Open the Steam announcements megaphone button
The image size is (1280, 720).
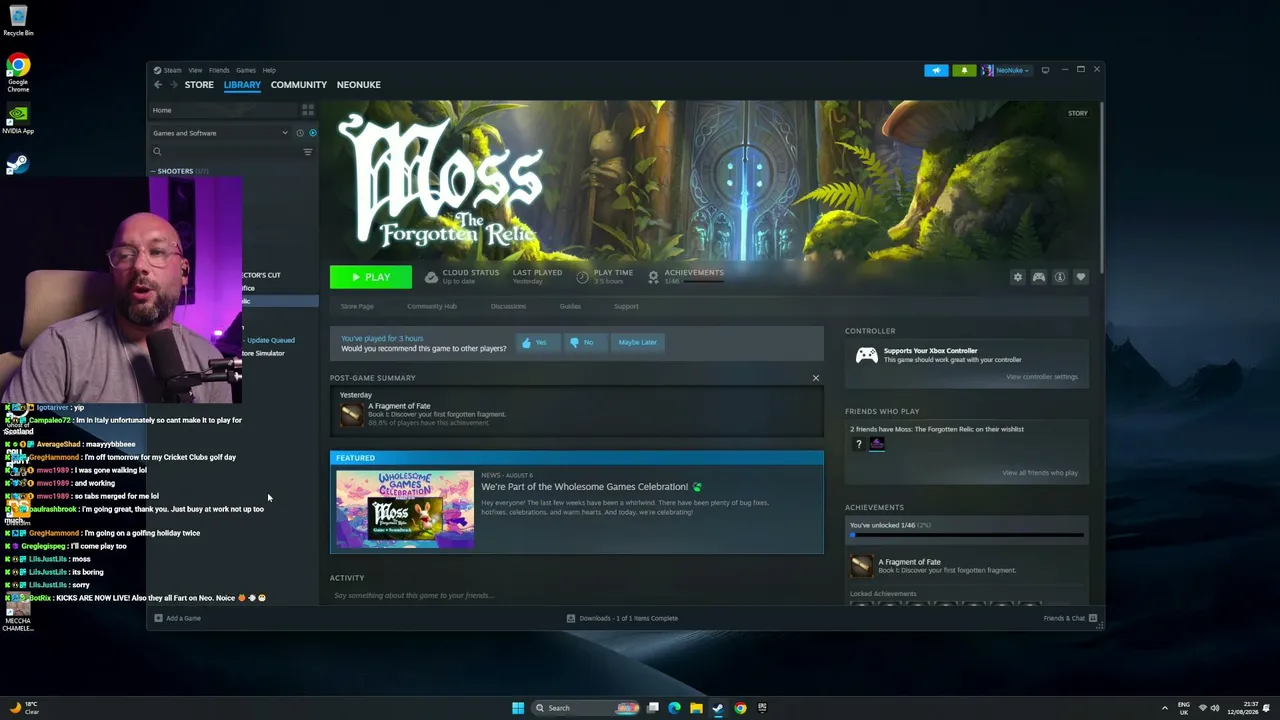click(936, 70)
